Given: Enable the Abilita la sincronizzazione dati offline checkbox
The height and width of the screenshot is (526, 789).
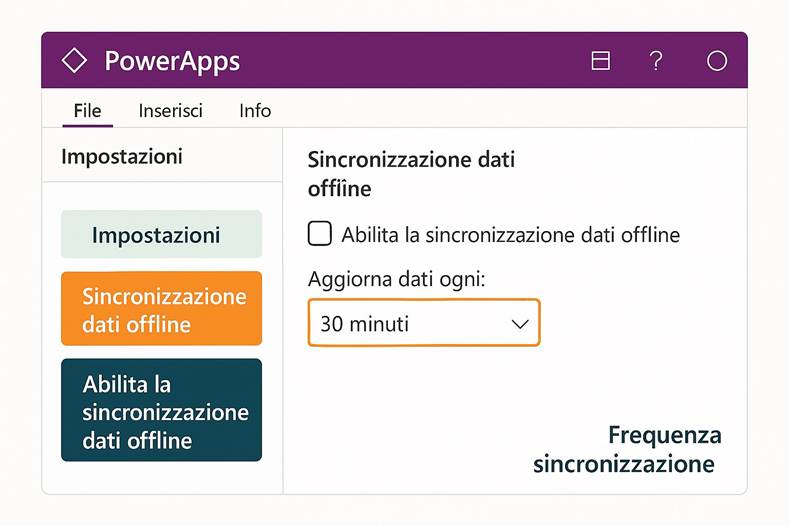Looking at the screenshot, I should [320, 234].
